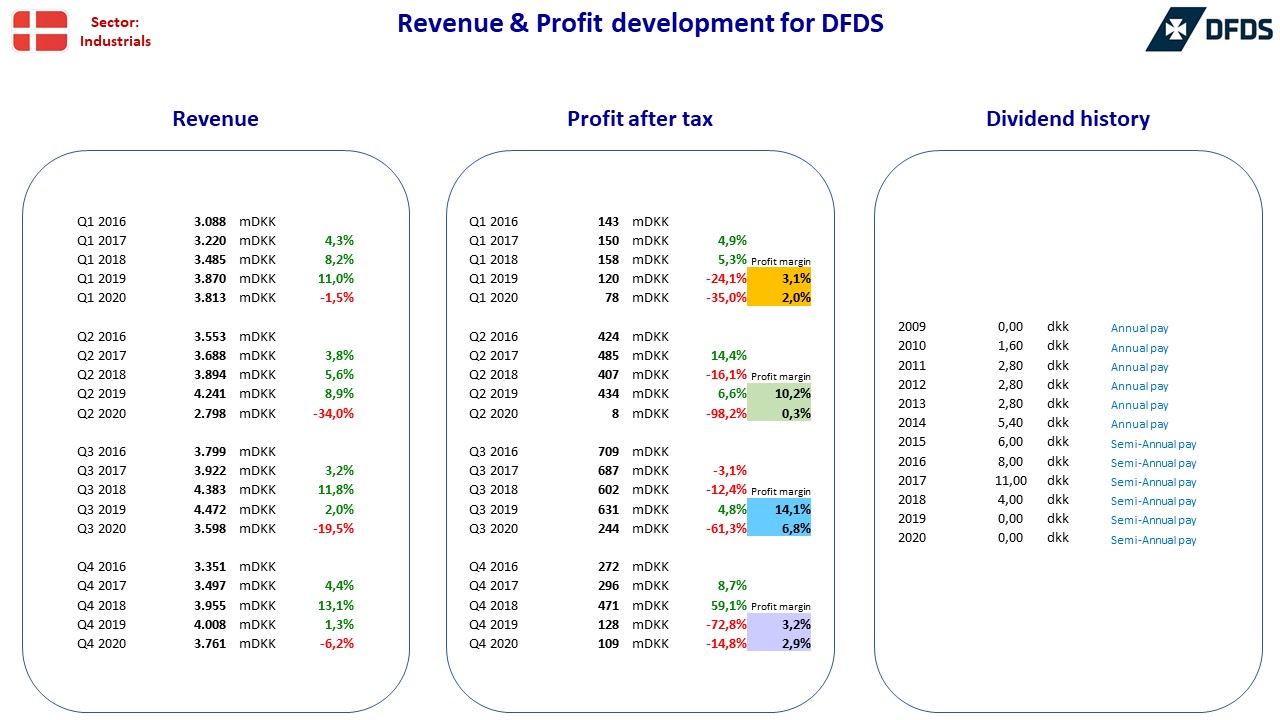
Task: Click the Q4 2020 lavender margin 2,9% cell
Action: point(780,643)
